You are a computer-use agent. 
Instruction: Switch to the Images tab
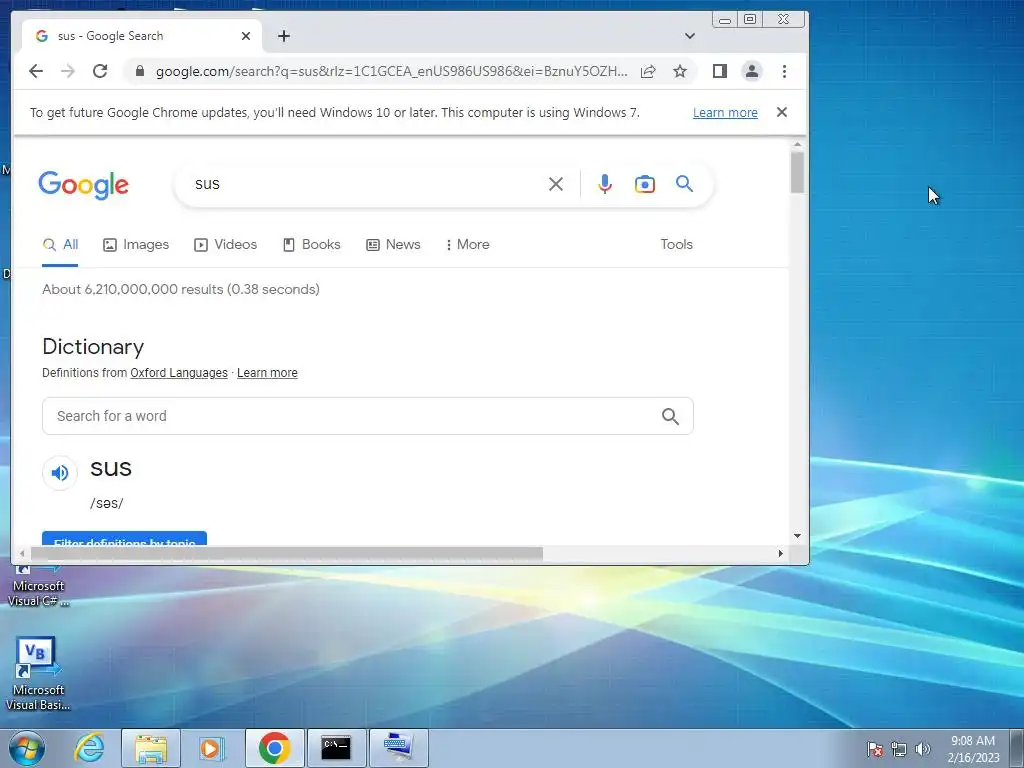[x=136, y=245]
